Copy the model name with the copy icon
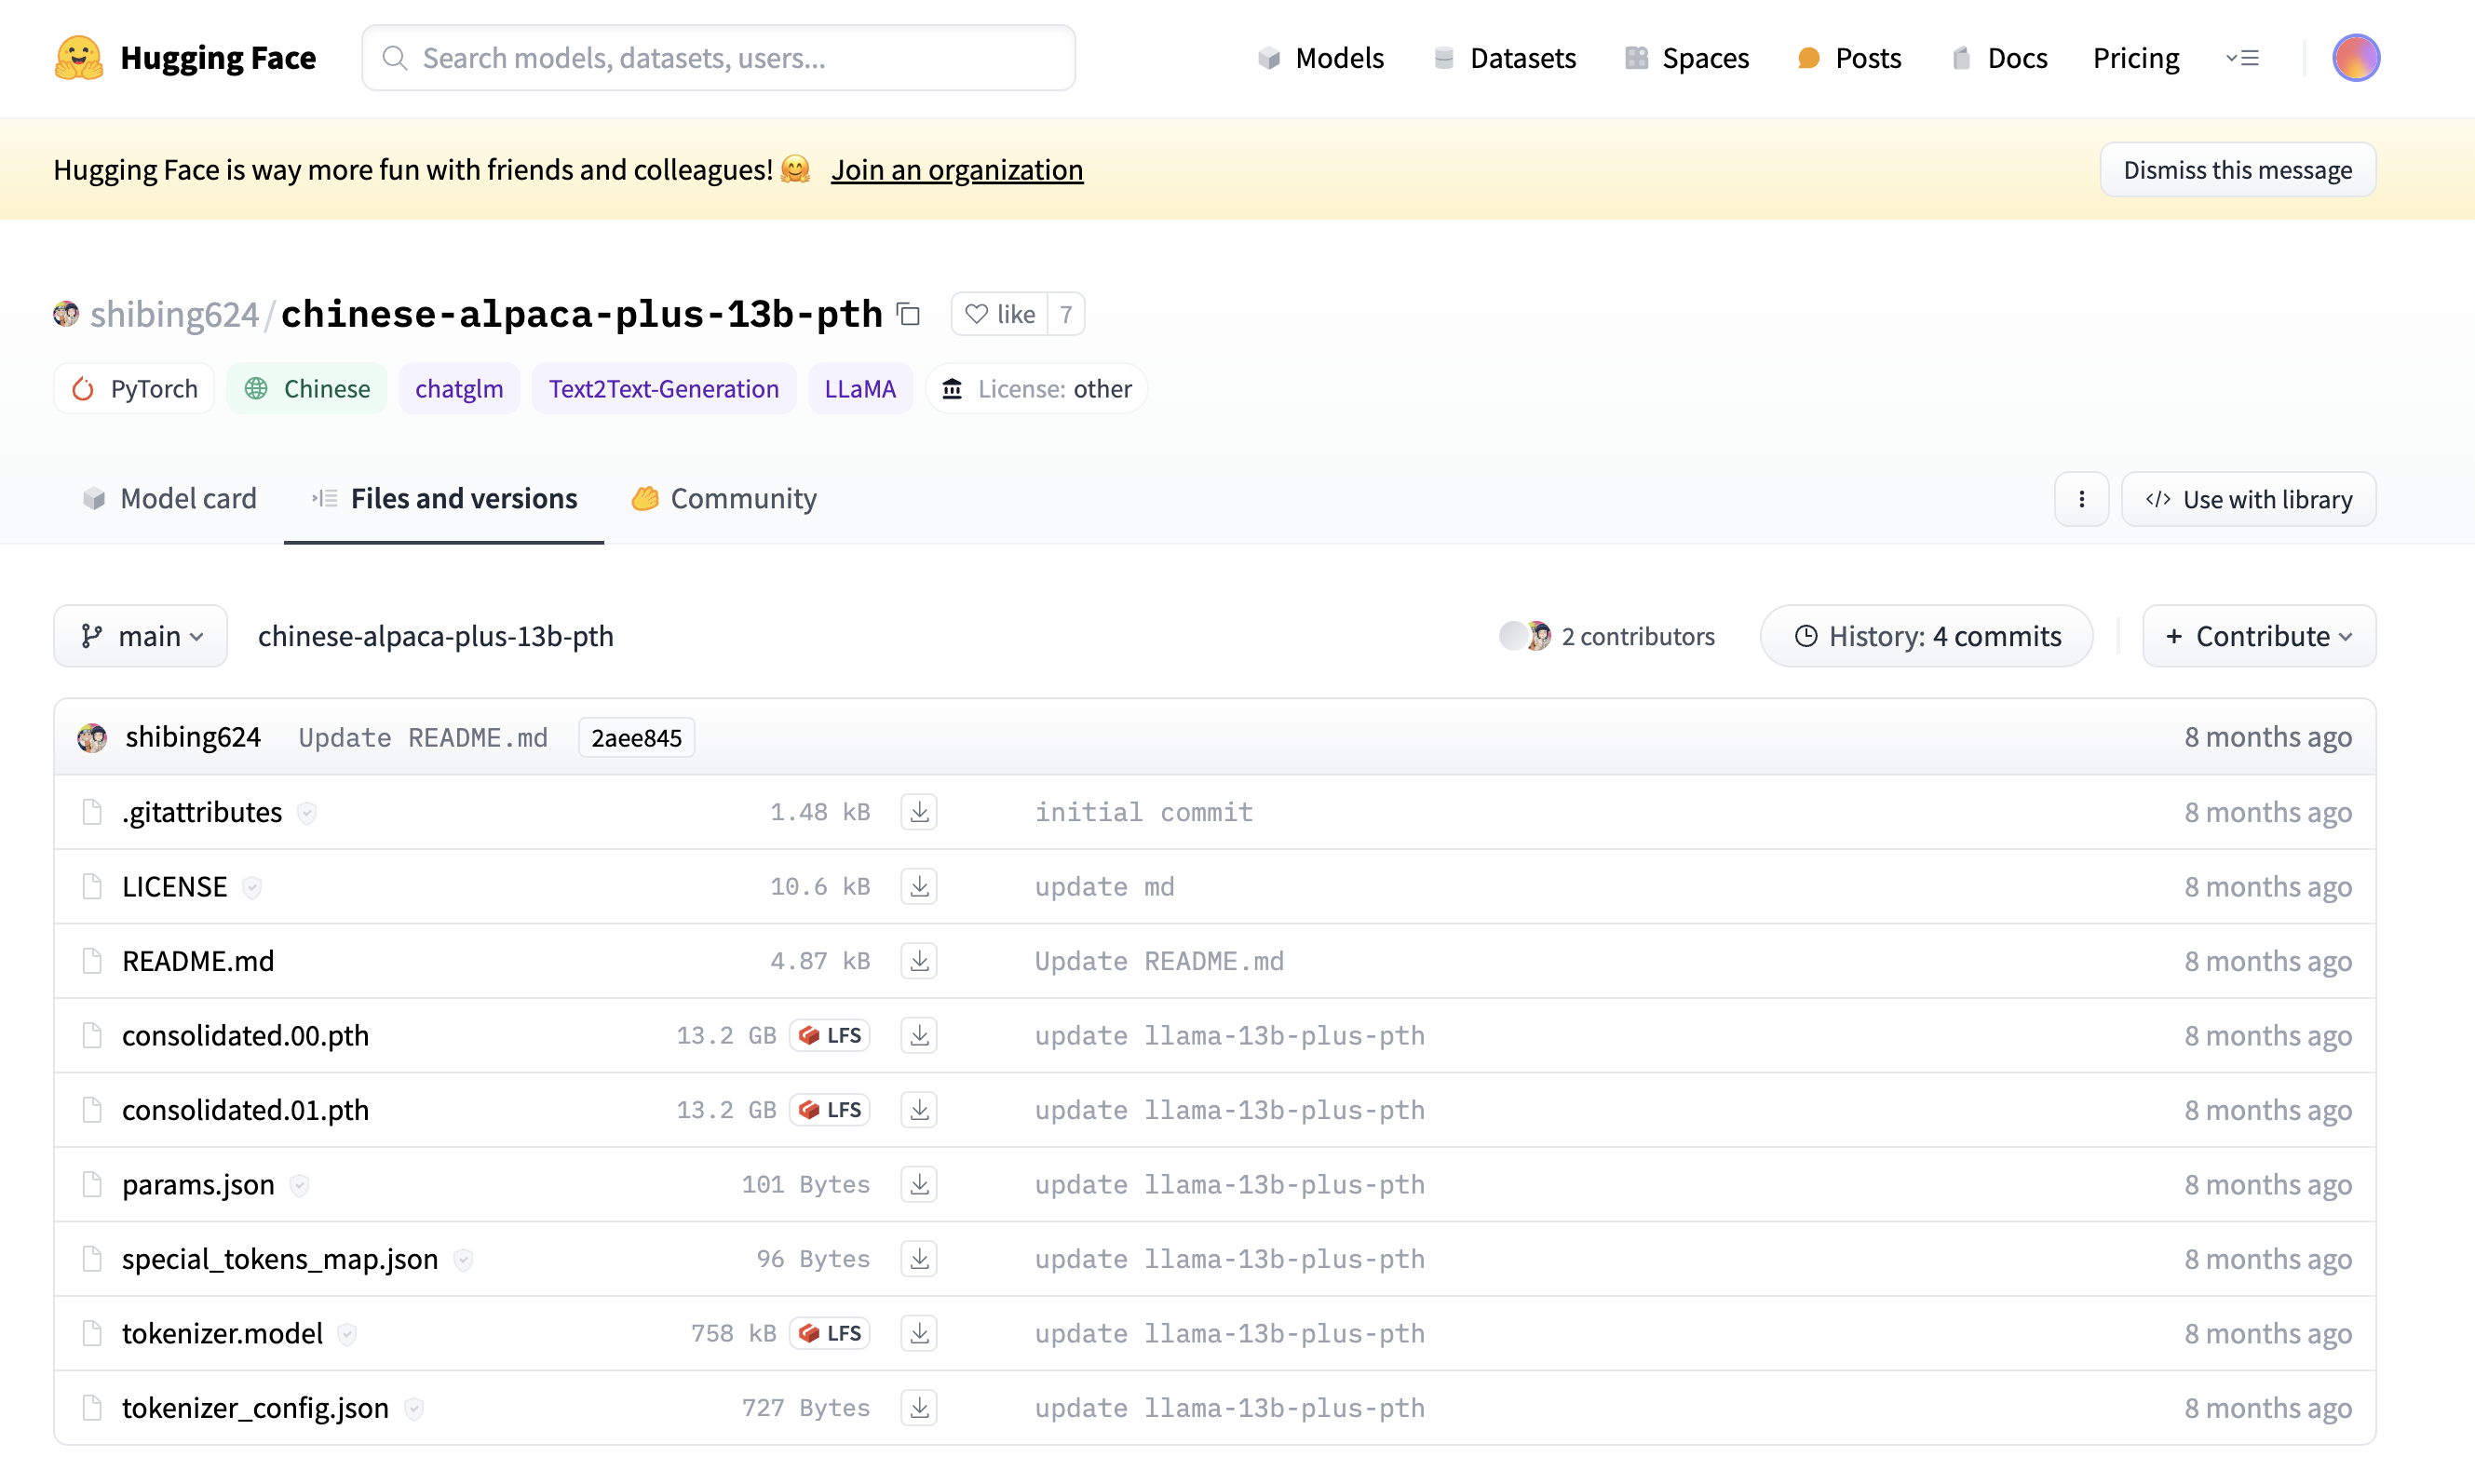Image resolution: width=2475 pixels, height=1484 pixels. 908,314
